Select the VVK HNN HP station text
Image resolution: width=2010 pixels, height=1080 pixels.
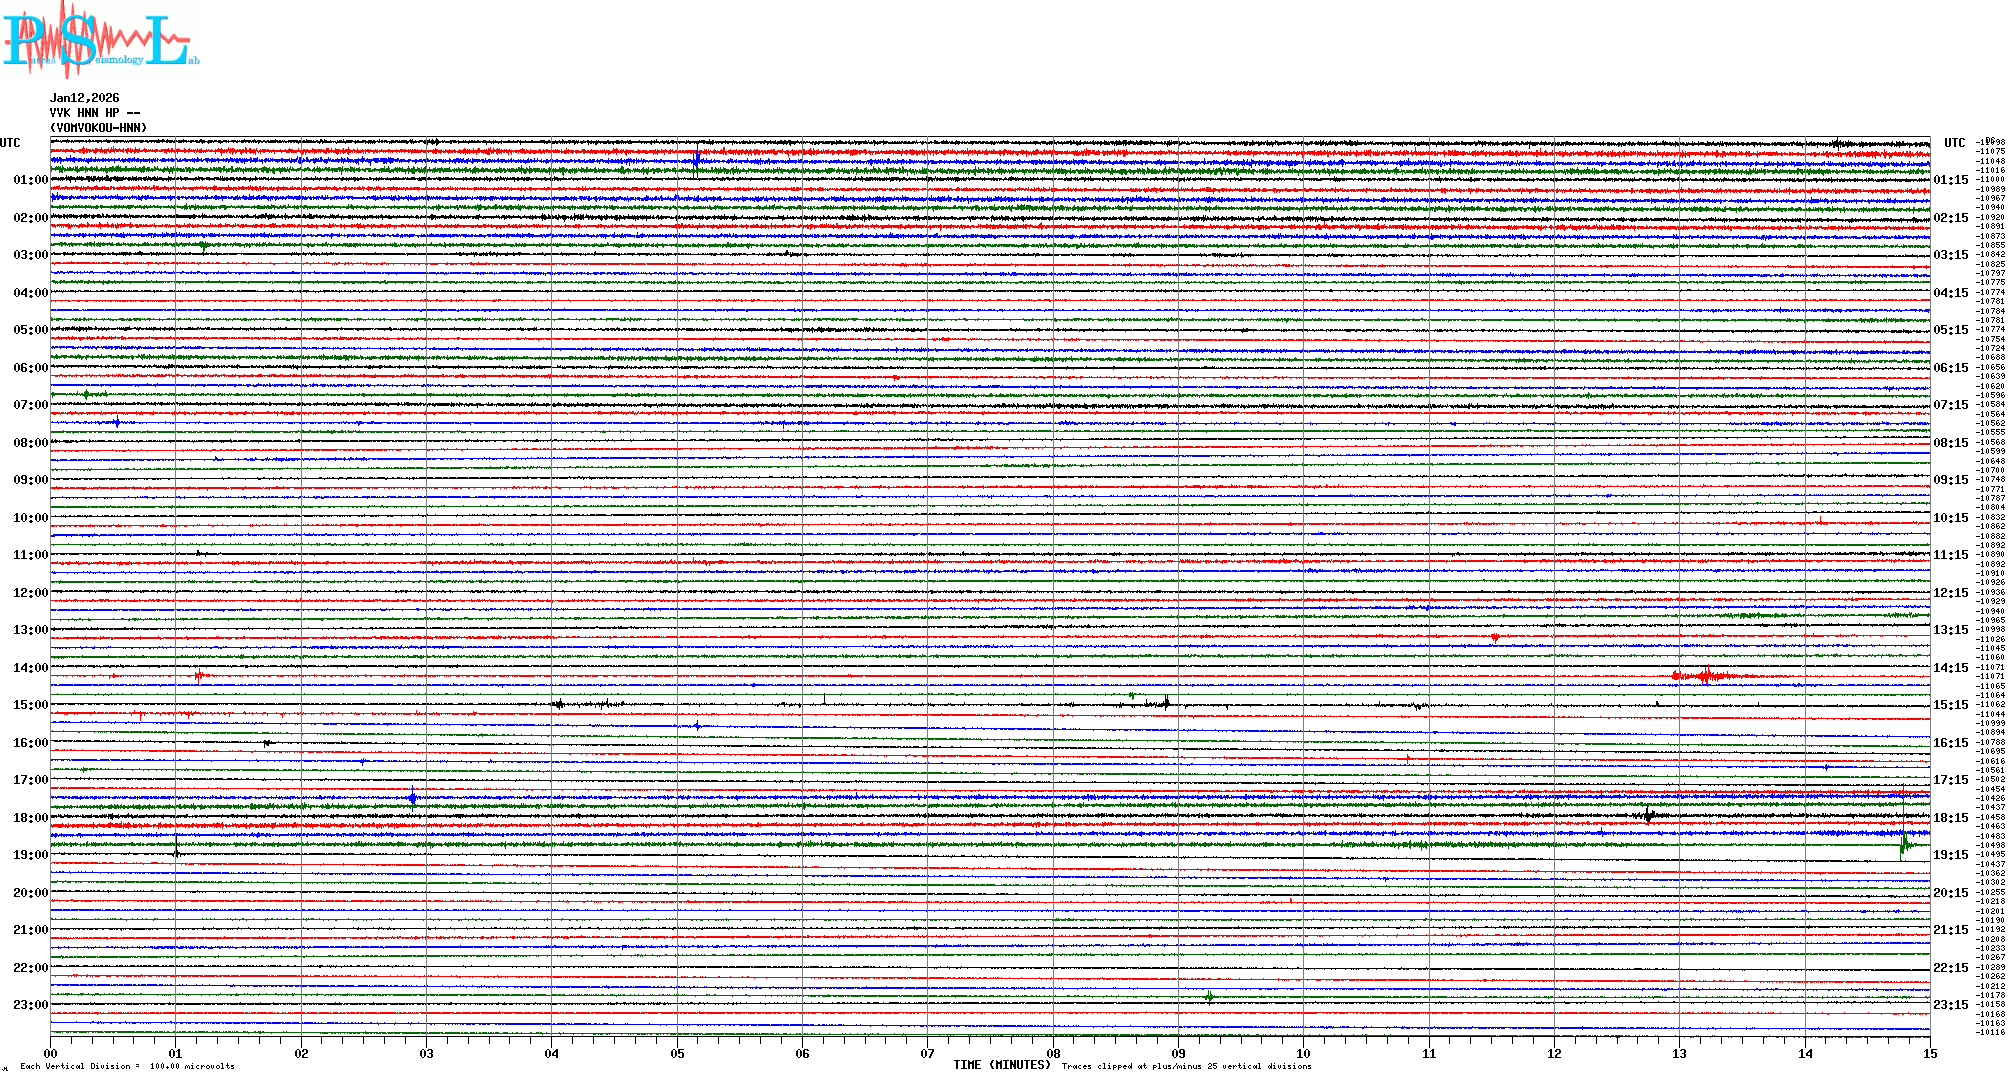coord(94,113)
